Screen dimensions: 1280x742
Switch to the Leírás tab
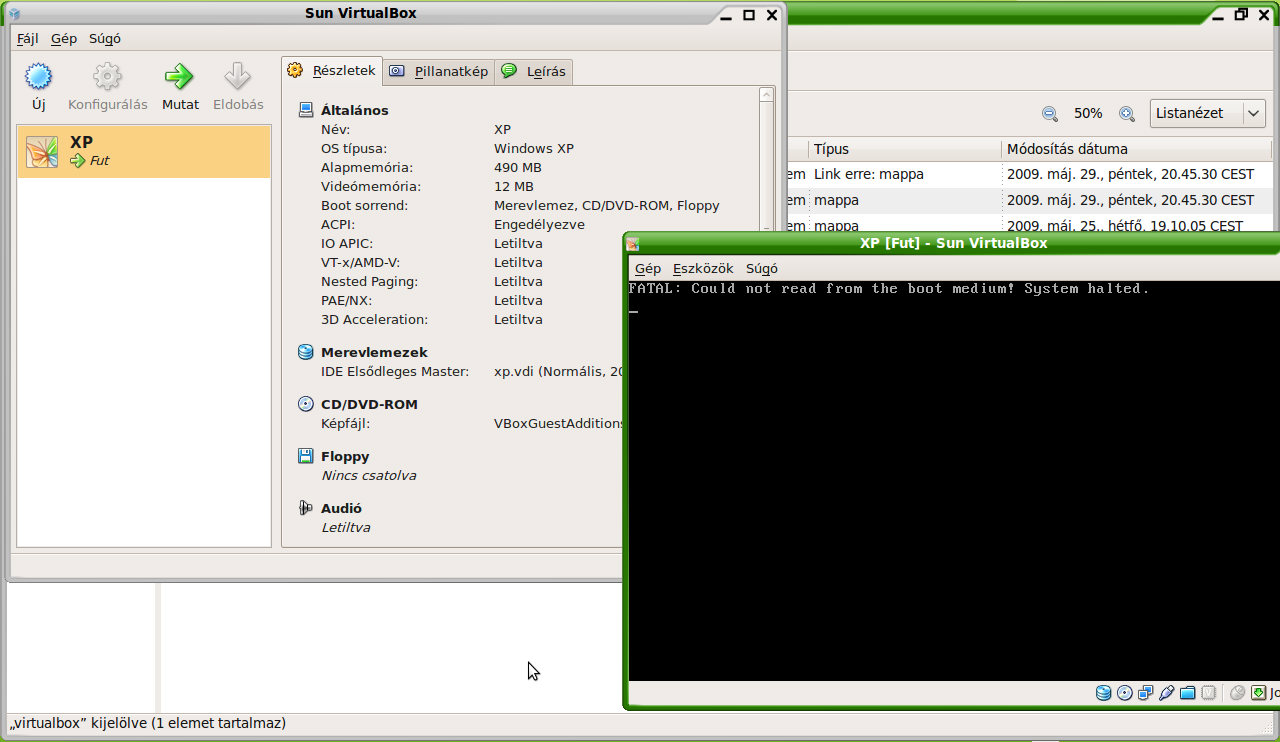point(534,71)
